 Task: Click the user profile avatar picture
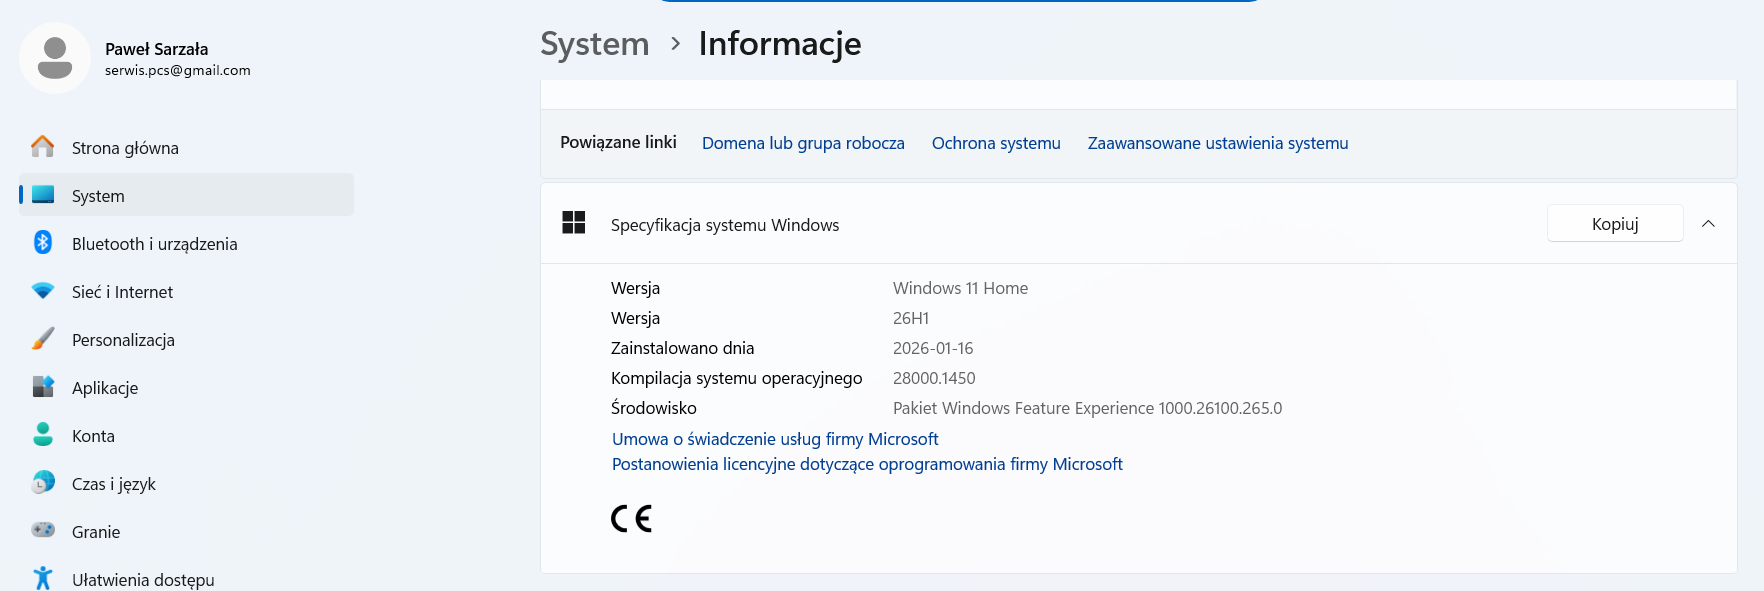tap(55, 58)
